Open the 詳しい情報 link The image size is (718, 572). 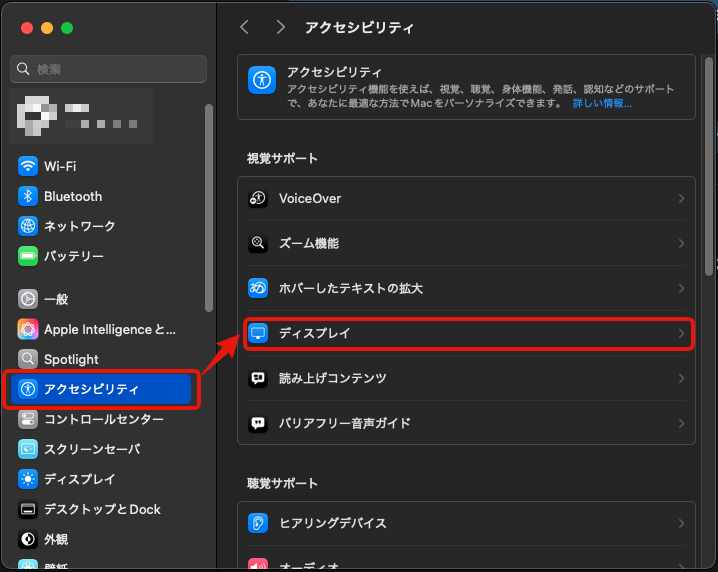coord(602,103)
